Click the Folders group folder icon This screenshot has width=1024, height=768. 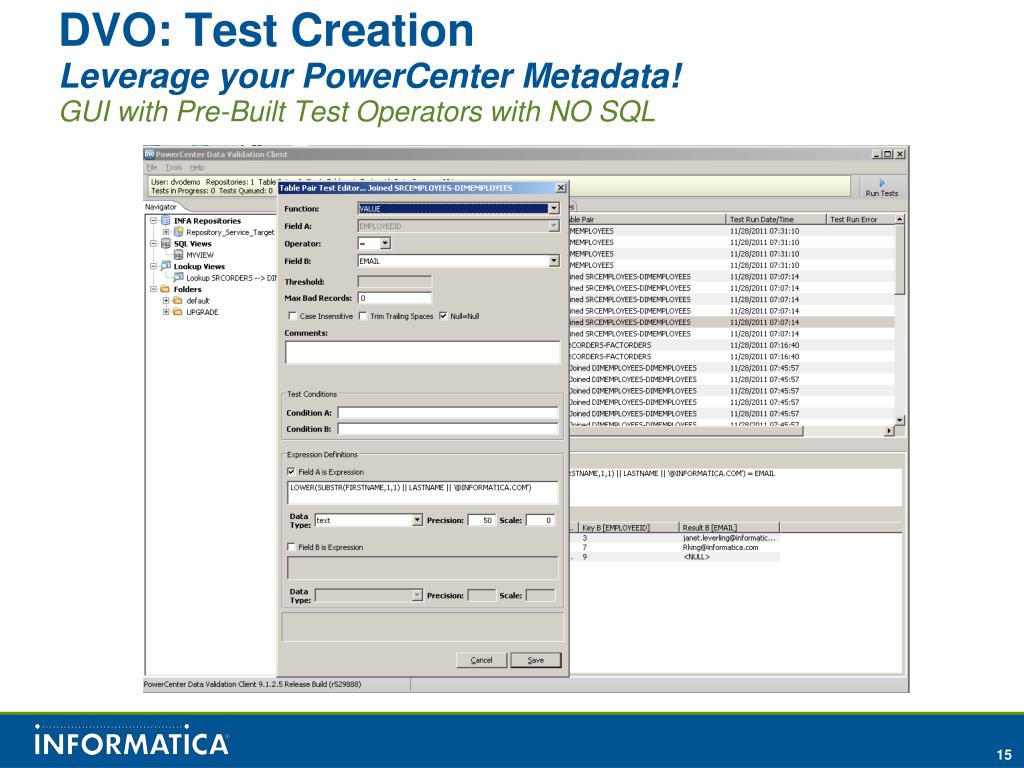click(166, 289)
